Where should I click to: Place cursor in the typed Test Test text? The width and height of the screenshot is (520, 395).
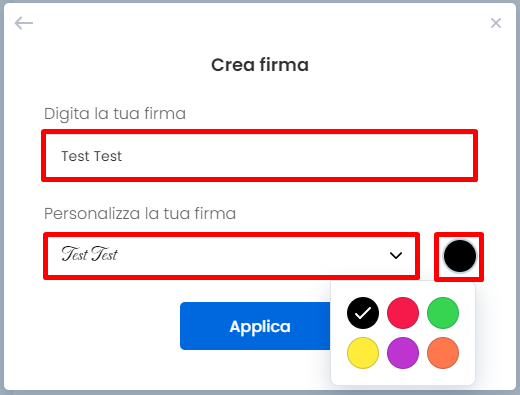click(x=92, y=156)
